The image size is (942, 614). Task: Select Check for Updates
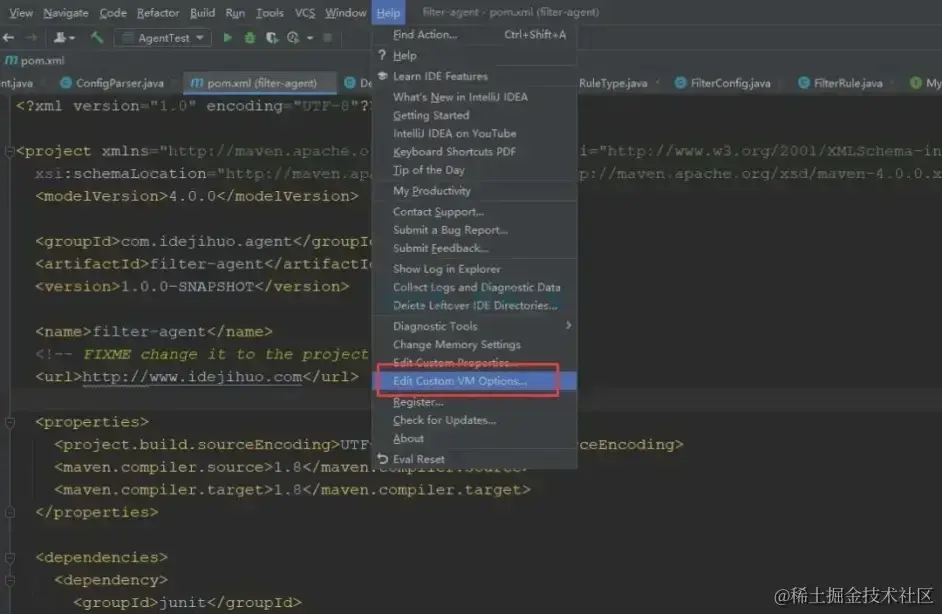[x=475, y=421]
